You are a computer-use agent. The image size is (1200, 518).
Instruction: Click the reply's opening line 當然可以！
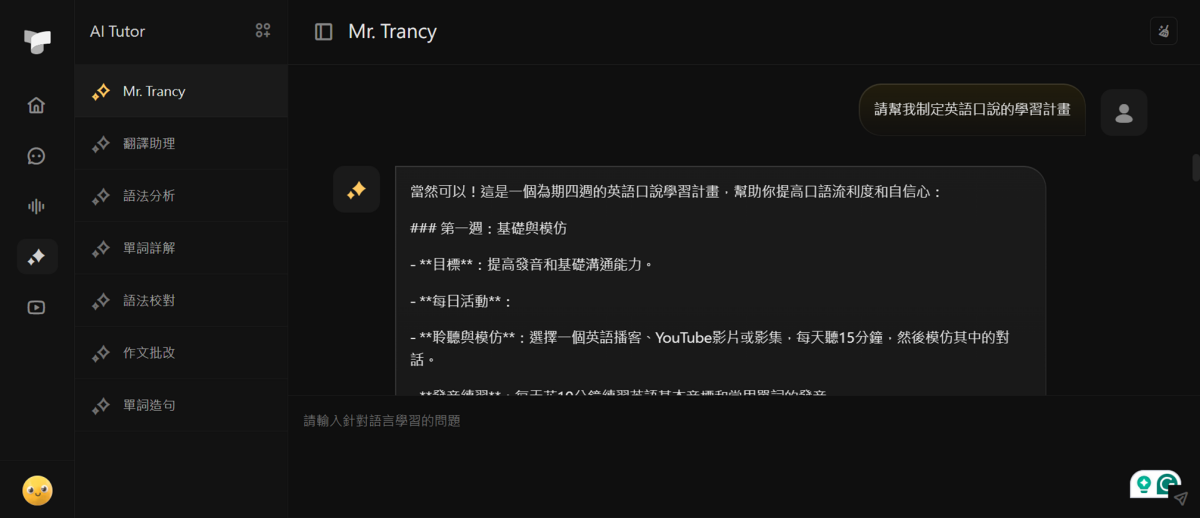tap(676, 192)
